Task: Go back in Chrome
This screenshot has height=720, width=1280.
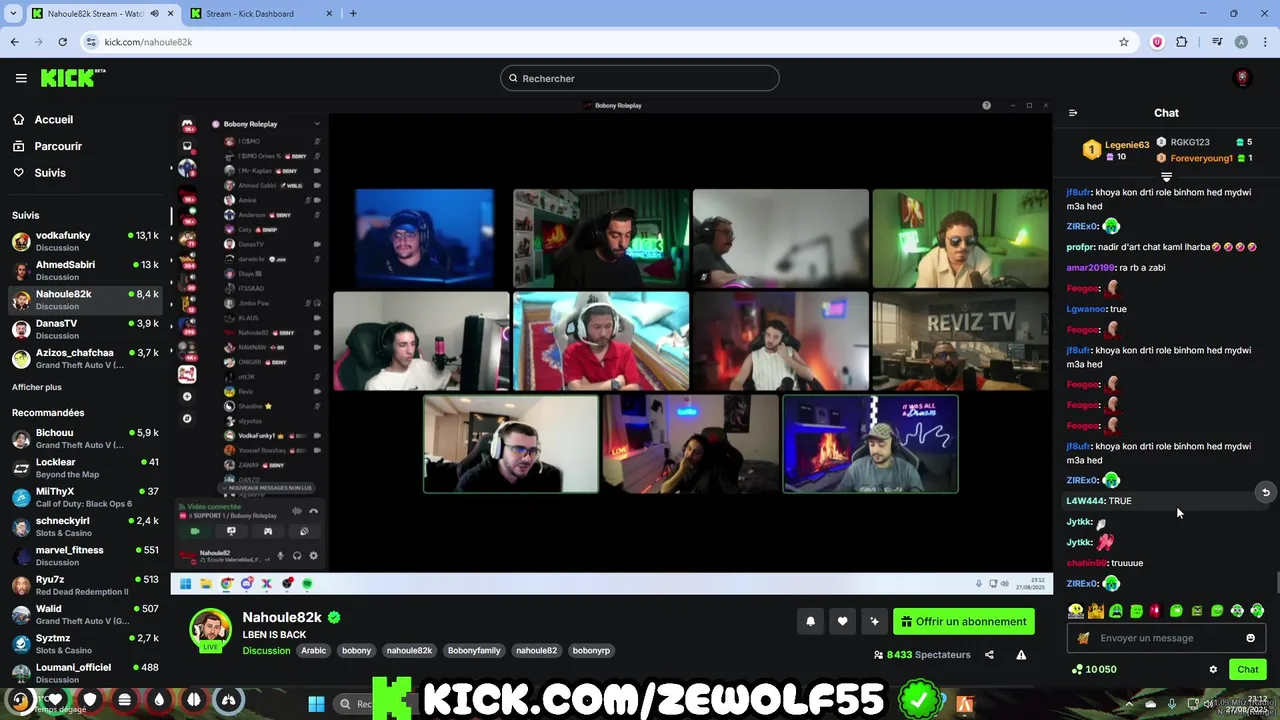Action: coord(14,42)
